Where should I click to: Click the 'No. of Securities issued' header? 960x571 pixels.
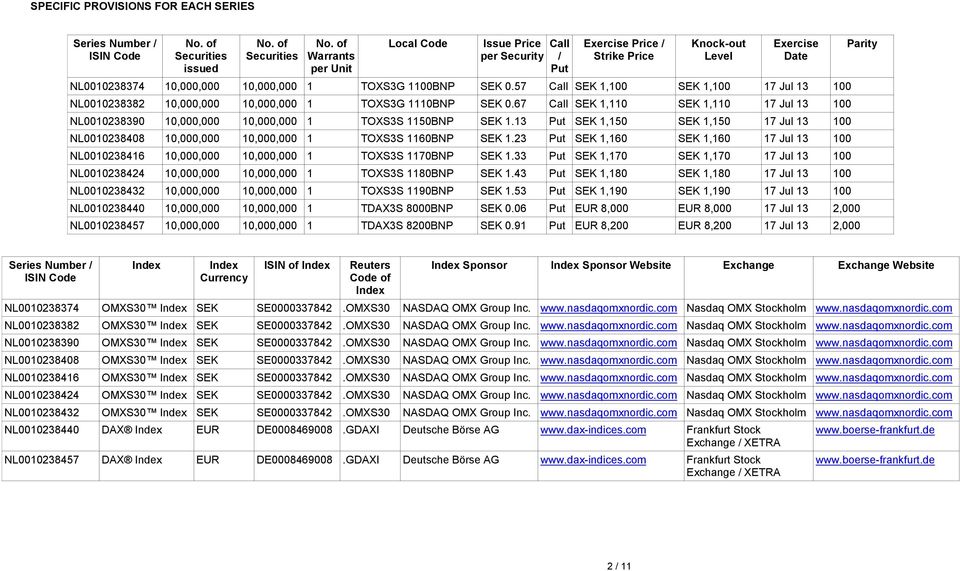click(x=201, y=56)
